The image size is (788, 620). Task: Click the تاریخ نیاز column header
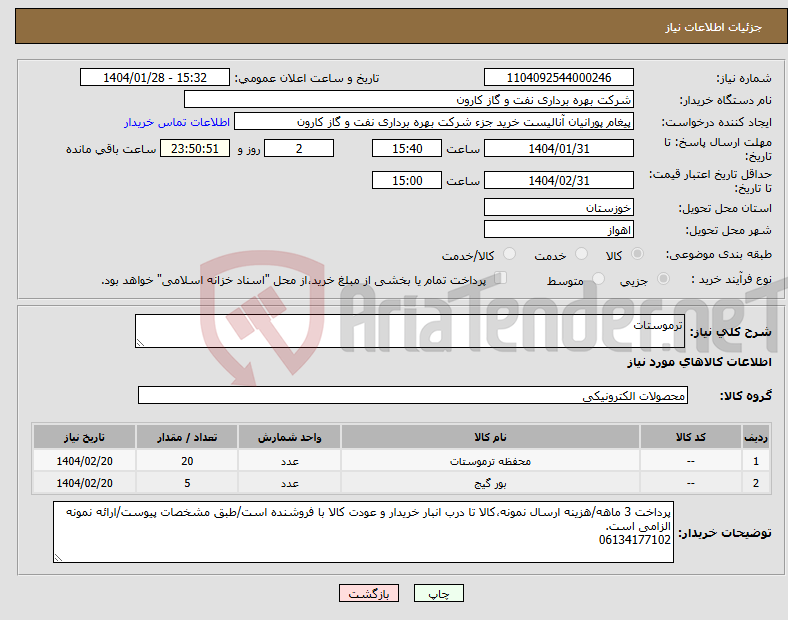point(84,437)
